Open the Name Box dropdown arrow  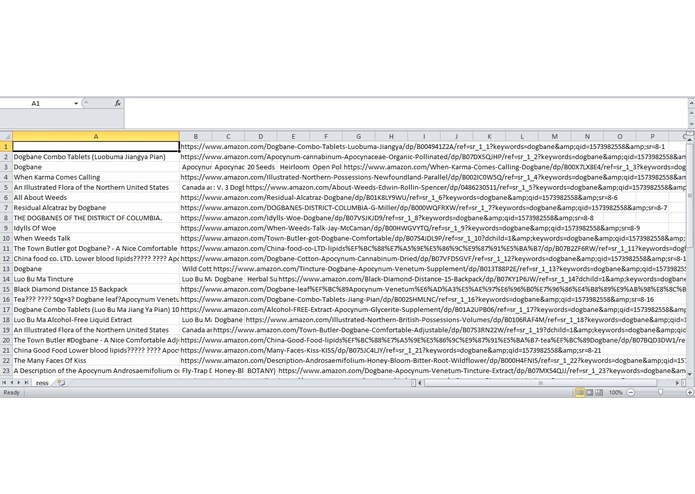pyautogui.click(x=76, y=104)
